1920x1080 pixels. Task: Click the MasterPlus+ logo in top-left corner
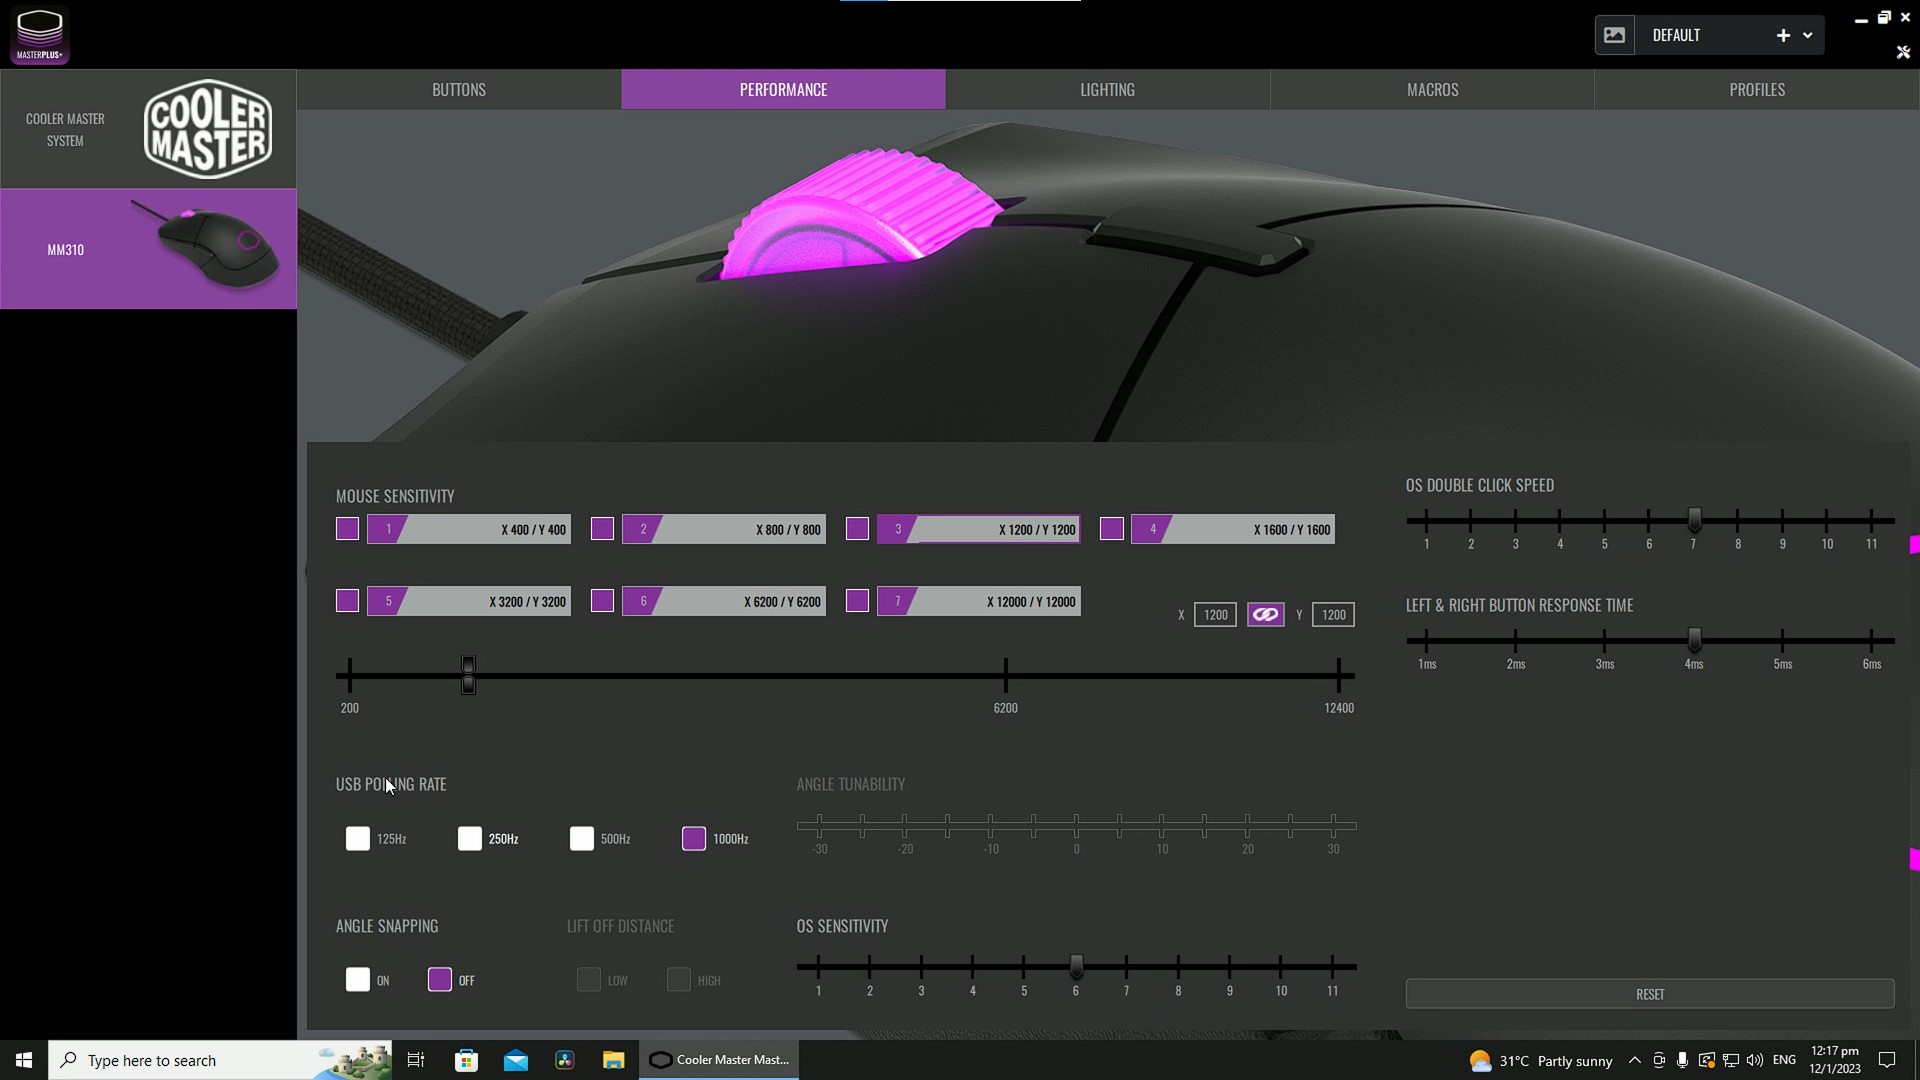[x=40, y=34]
